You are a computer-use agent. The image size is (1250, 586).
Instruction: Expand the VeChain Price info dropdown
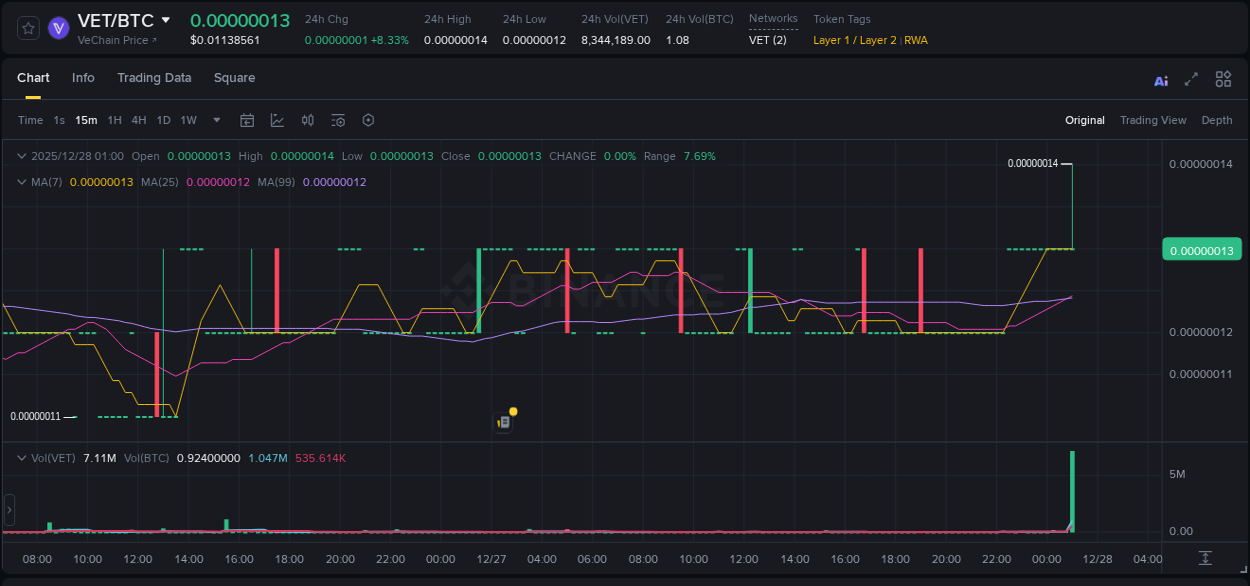click(x=113, y=41)
